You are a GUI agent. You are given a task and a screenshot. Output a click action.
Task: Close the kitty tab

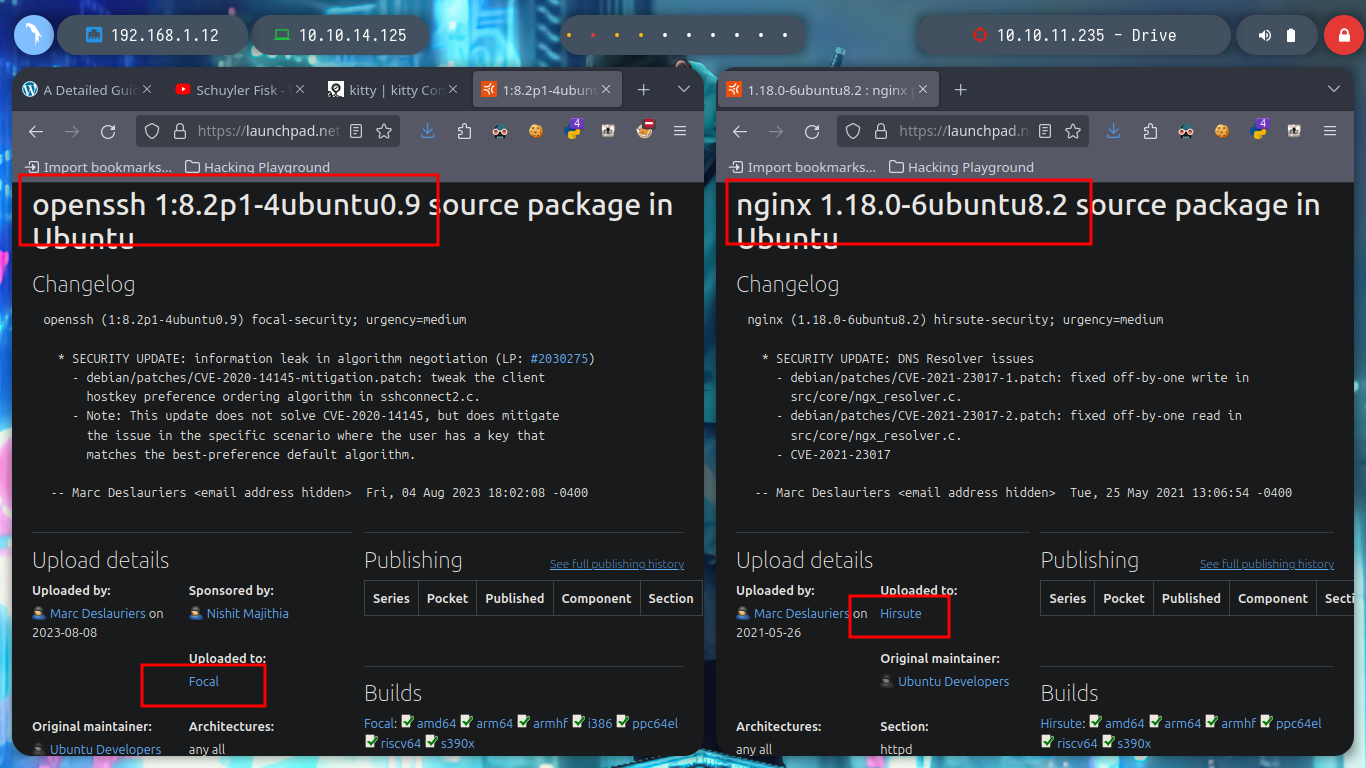[x=451, y=89]
